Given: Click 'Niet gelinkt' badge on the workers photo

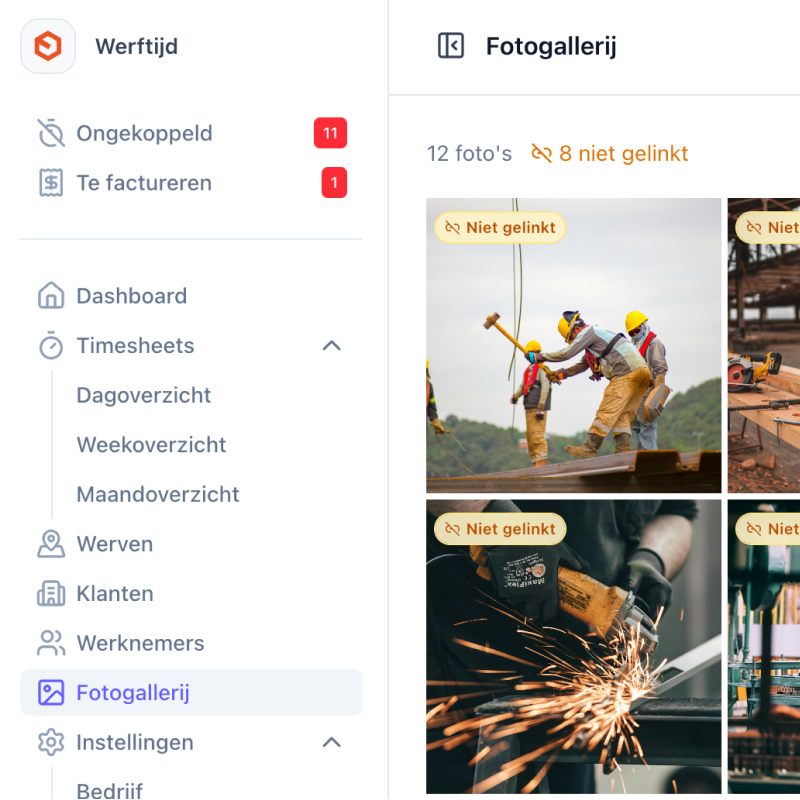Looking at the screenshot, I should (500, 228).
